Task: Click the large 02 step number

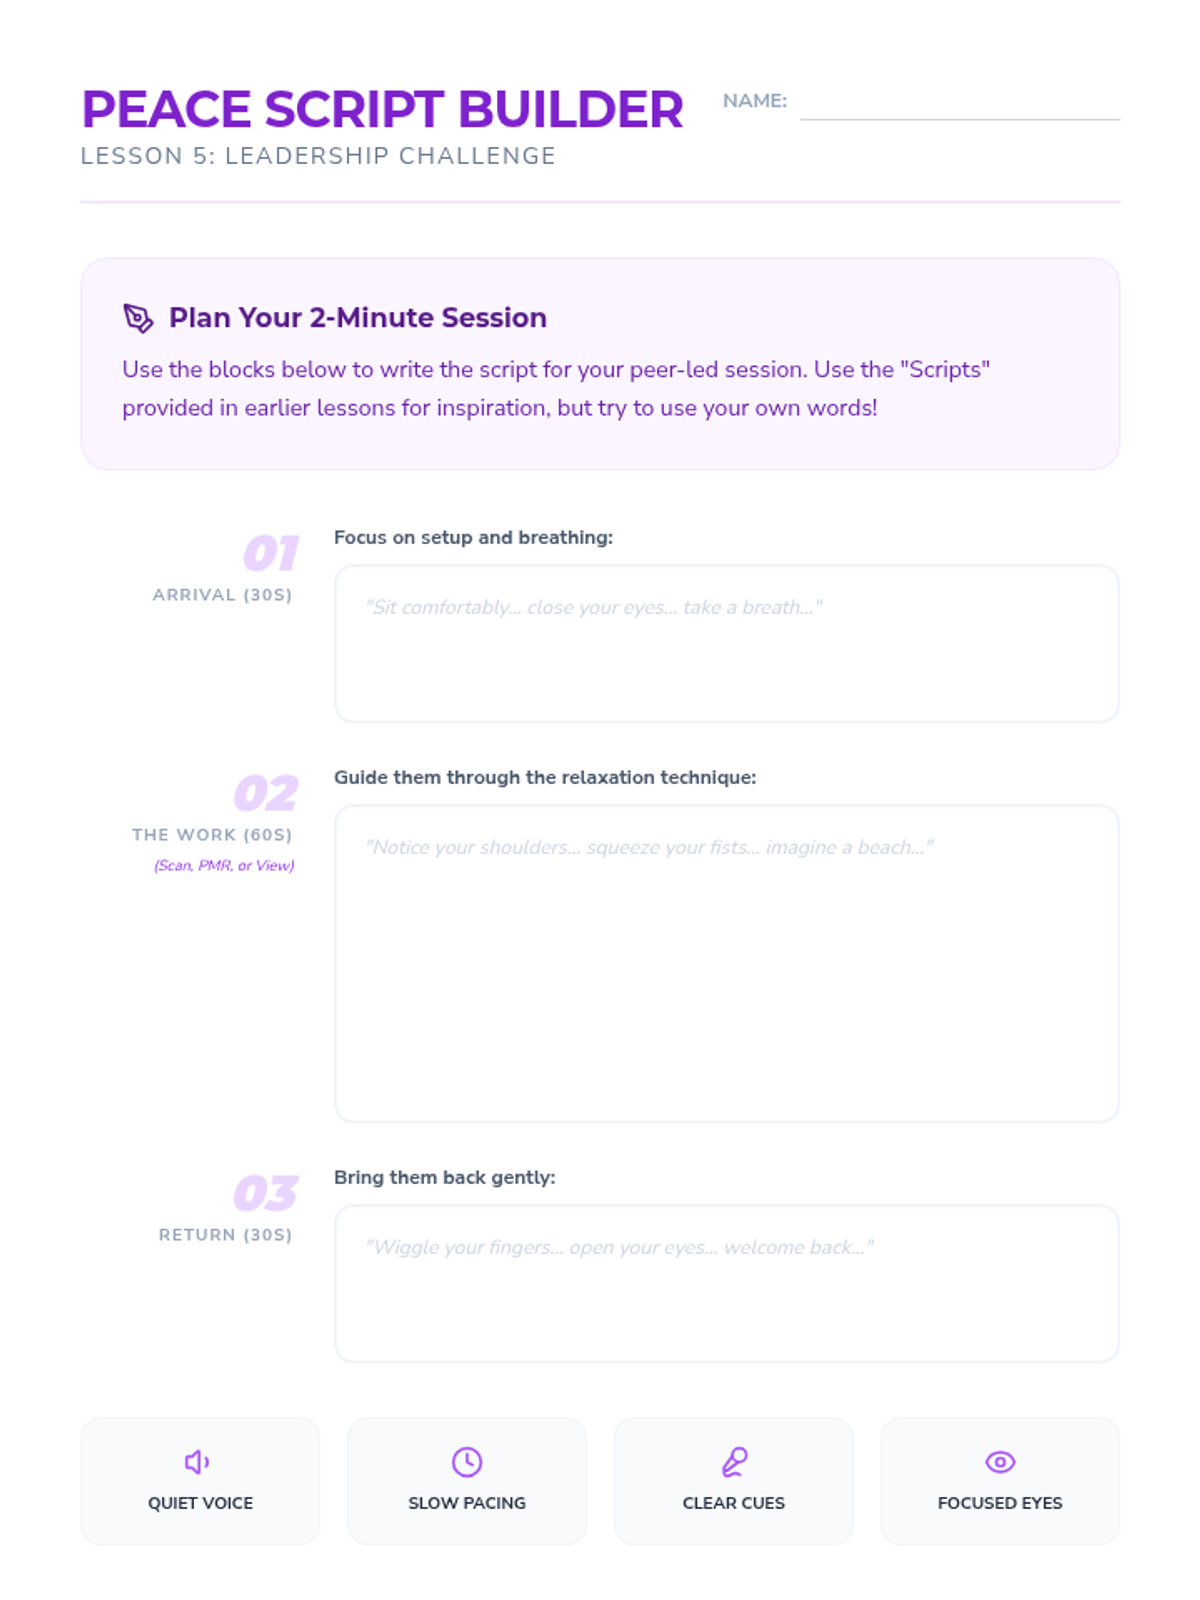Action: 266,793
